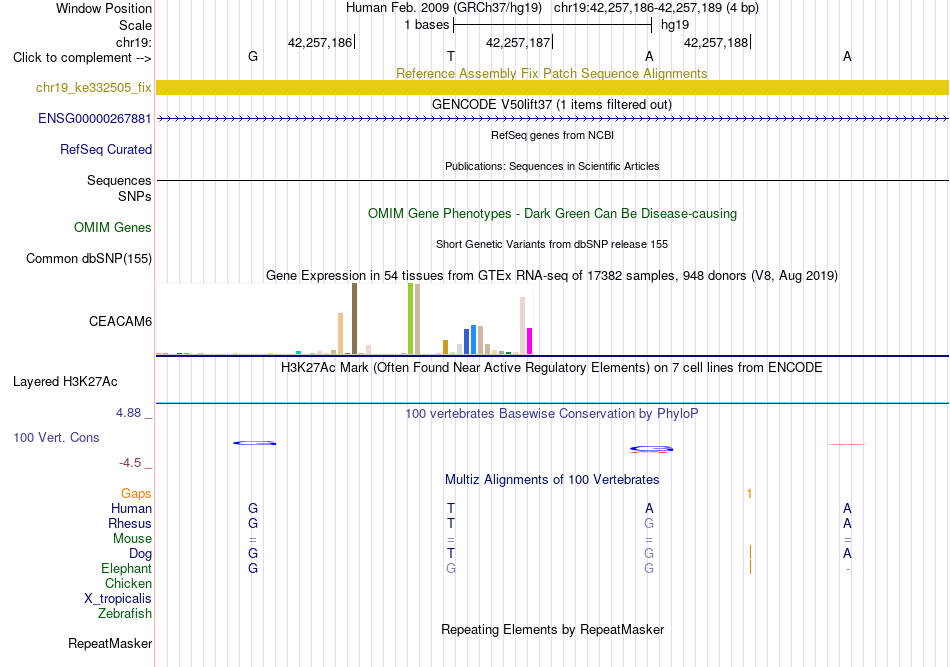The height and width of the screenshot is (667, 950).
Task: Click the Mouse species label
Action: (132, 539)
